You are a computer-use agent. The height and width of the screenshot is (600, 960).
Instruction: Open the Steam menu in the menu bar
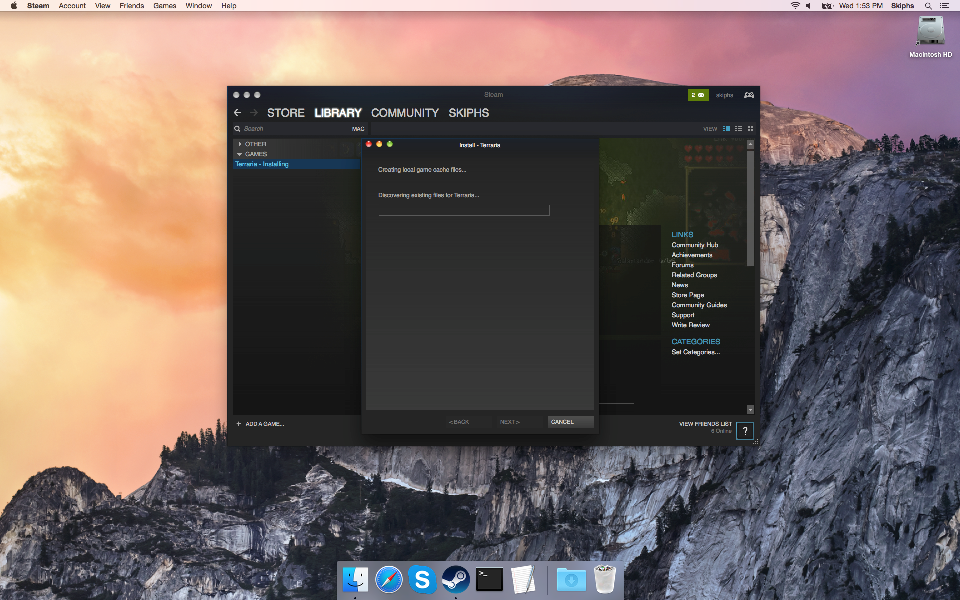click(38, 6)
